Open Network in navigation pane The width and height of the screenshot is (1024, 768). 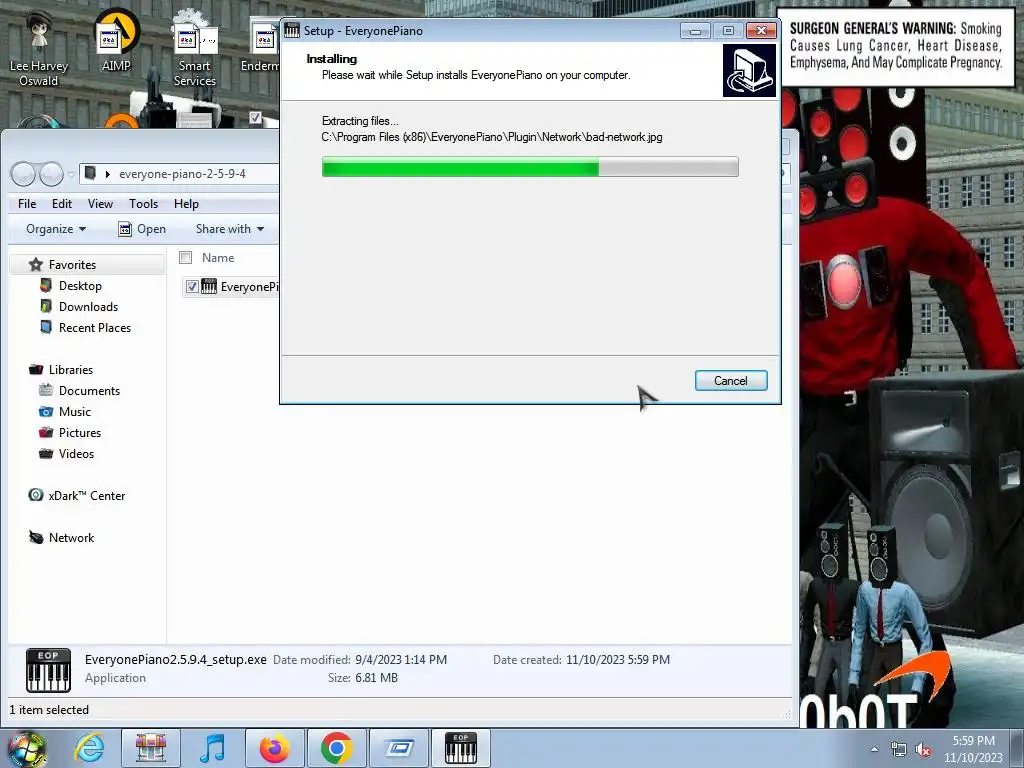click(72, 537)
